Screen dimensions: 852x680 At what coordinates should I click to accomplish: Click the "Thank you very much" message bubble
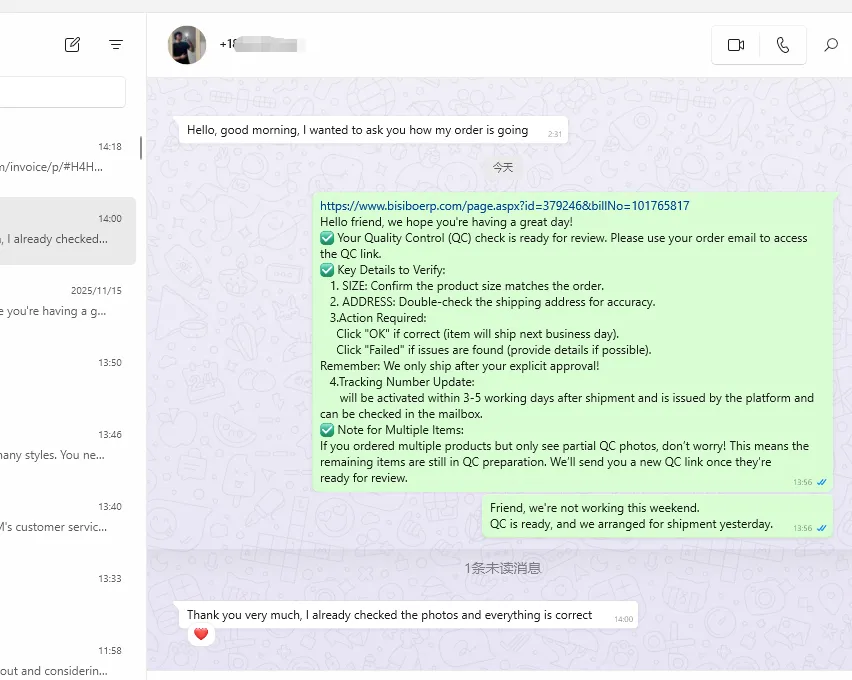(x=390, y=615)
